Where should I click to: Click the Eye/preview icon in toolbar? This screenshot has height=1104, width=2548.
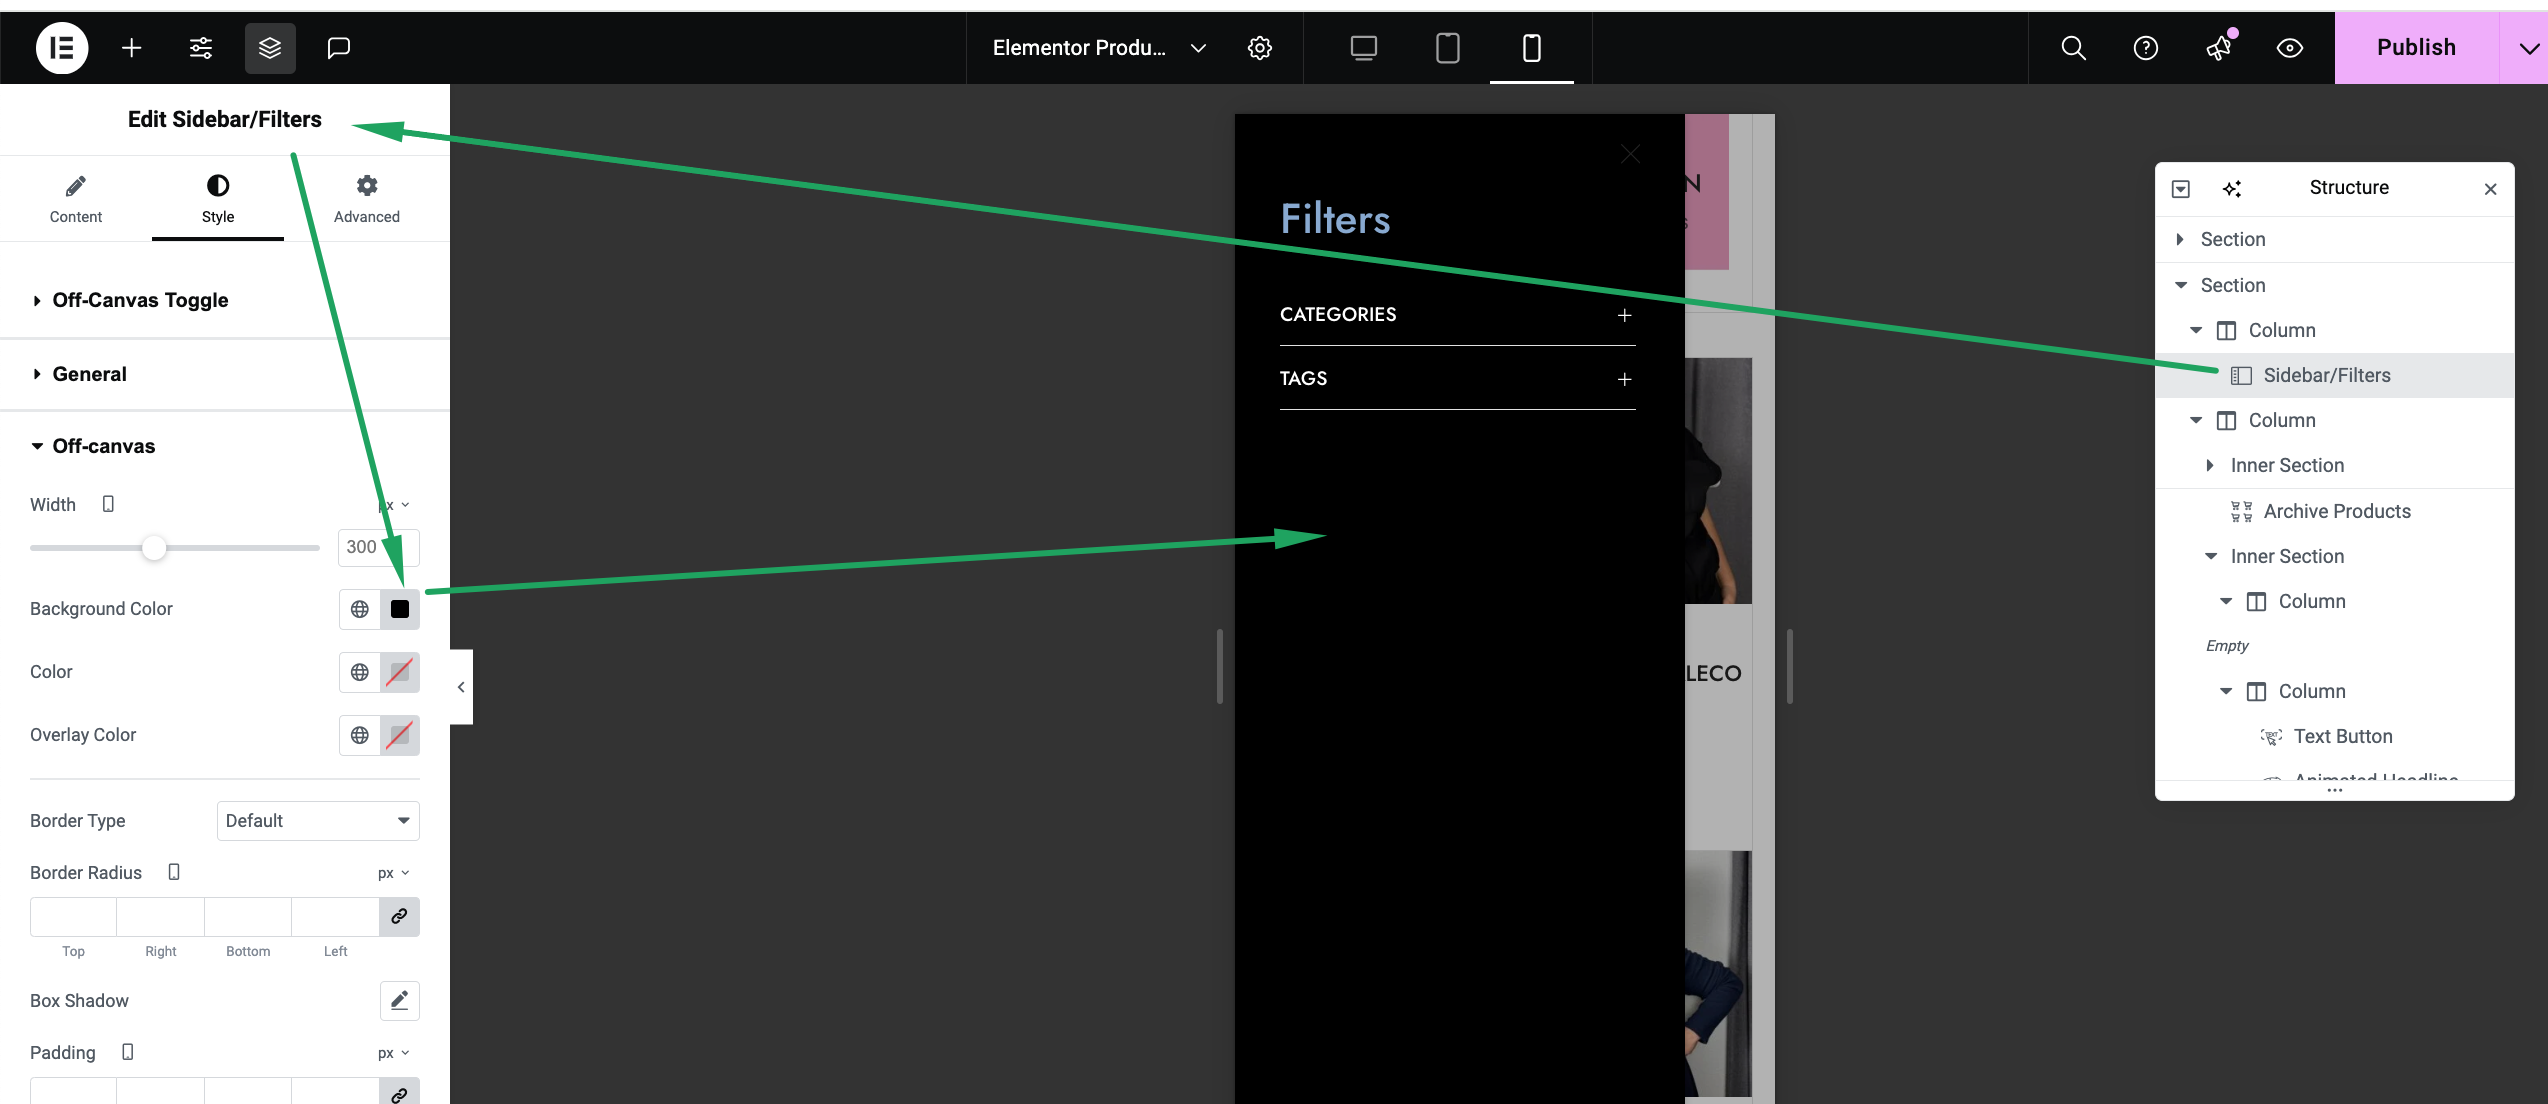2293,47
